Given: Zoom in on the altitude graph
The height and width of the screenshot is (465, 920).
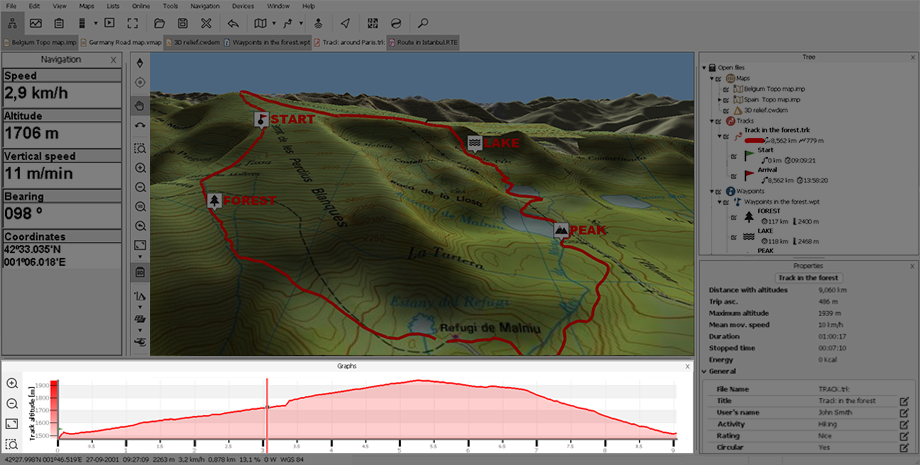Looking at the screenshot, I should pos(12,384).
